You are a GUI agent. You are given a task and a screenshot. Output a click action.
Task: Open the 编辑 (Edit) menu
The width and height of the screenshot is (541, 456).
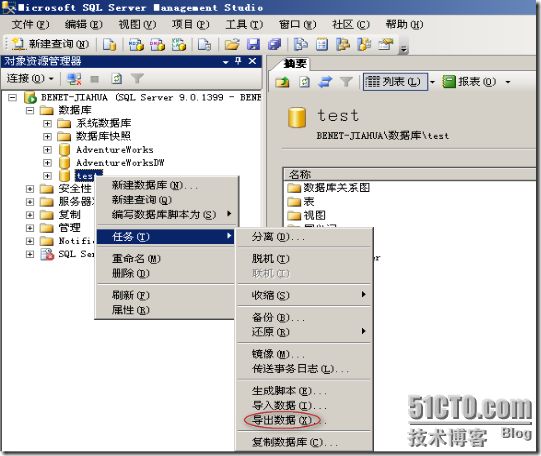[x=83, y=24]
